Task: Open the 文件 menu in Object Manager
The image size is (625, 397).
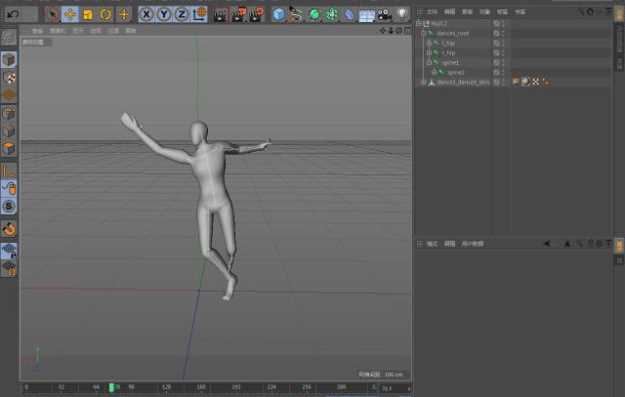Action: click(x=432, y=12)
